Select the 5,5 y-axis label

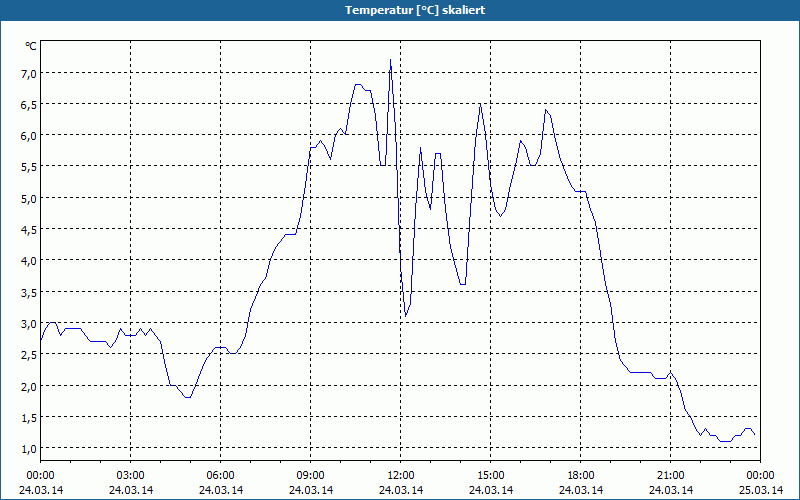pos(30,167)
